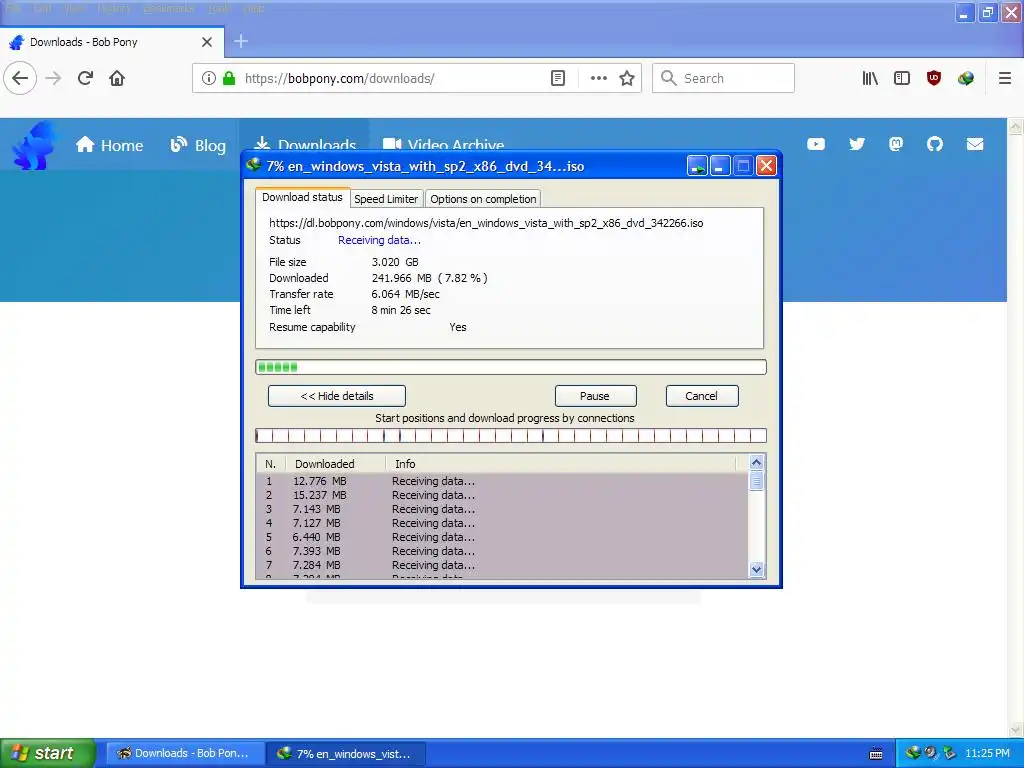The height and width of the screenshot is (768, 1024).
Task: Select the 7% en_windows_vista taskbar button
Action: click(x=346, y=753)
